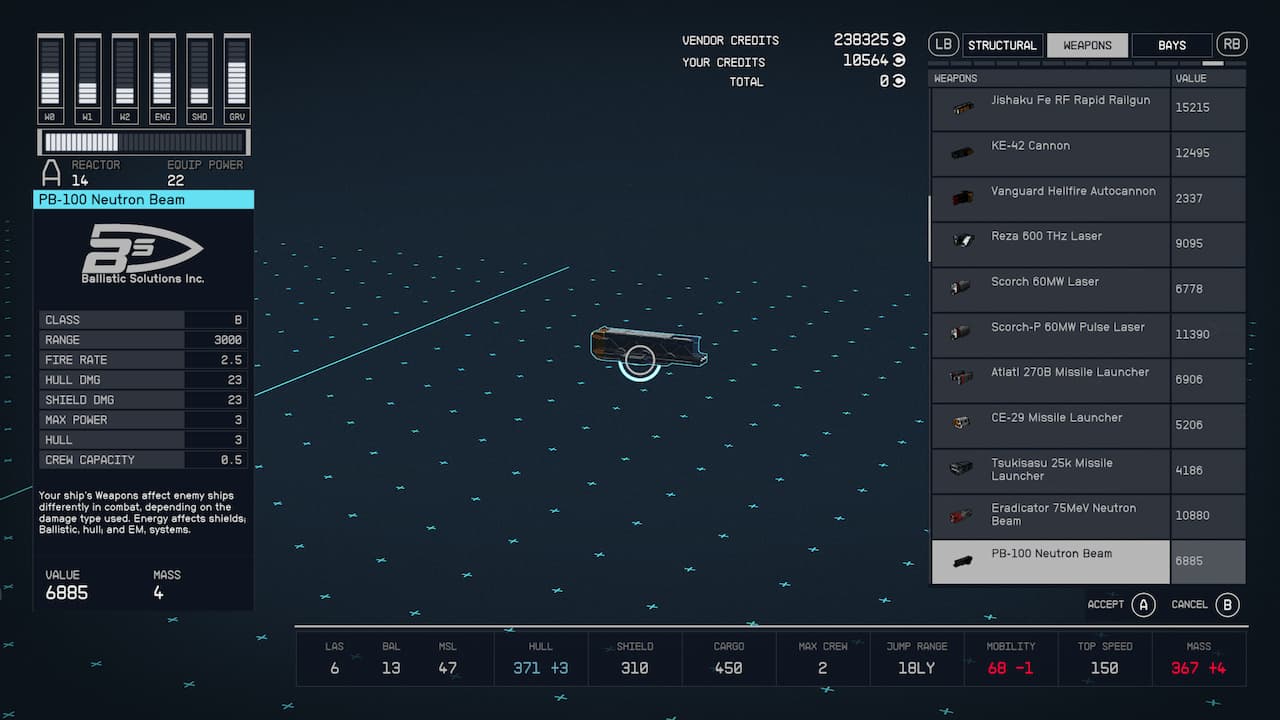Click the RB bumper button
Image resolution: width=1280 pixels, height=720 pixels.
[x=1231, y=45]
